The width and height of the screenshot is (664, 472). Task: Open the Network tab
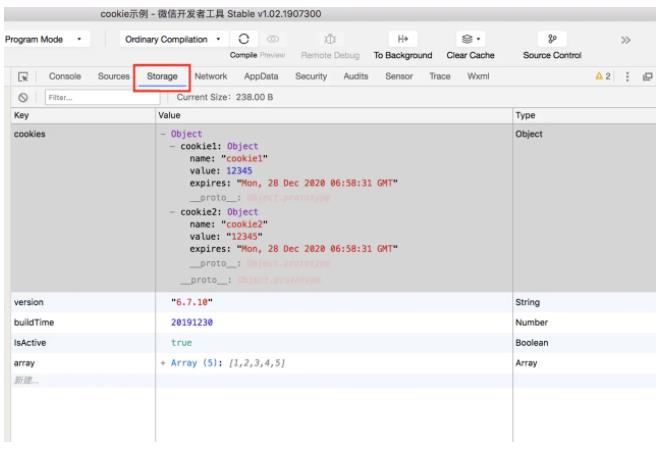coord(211,76)
